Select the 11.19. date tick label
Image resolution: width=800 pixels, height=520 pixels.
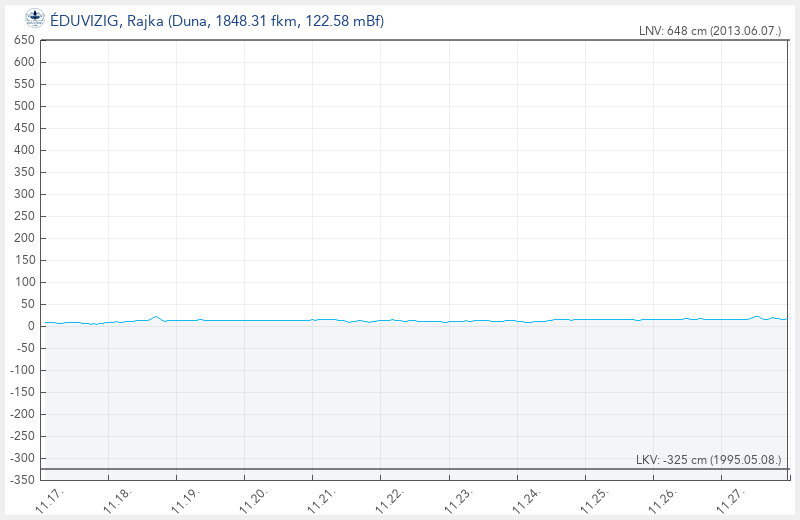186,500
